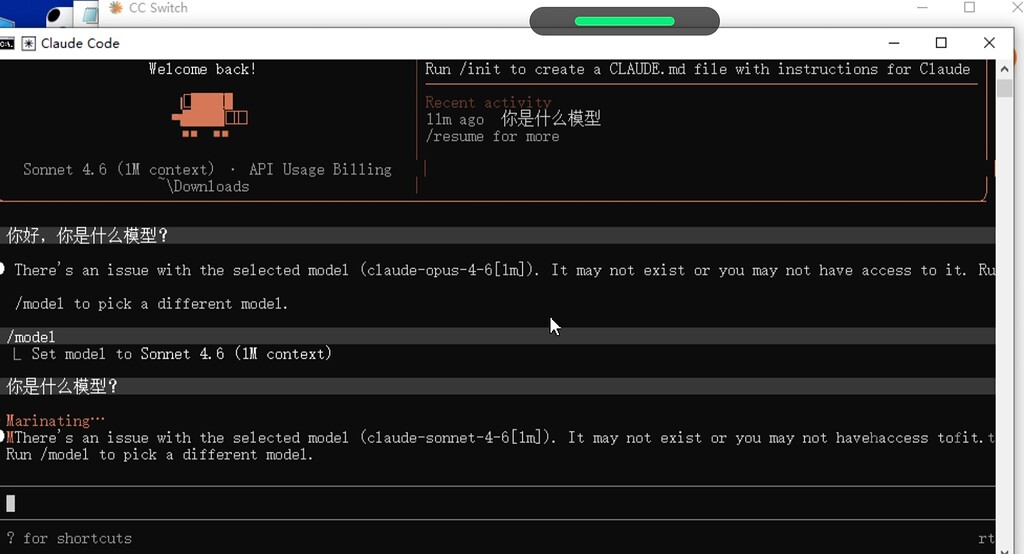This screenshot has height=554, width=1024.
Task: Click the orange Claude mascot logo
Action: [x=209, y=114]
